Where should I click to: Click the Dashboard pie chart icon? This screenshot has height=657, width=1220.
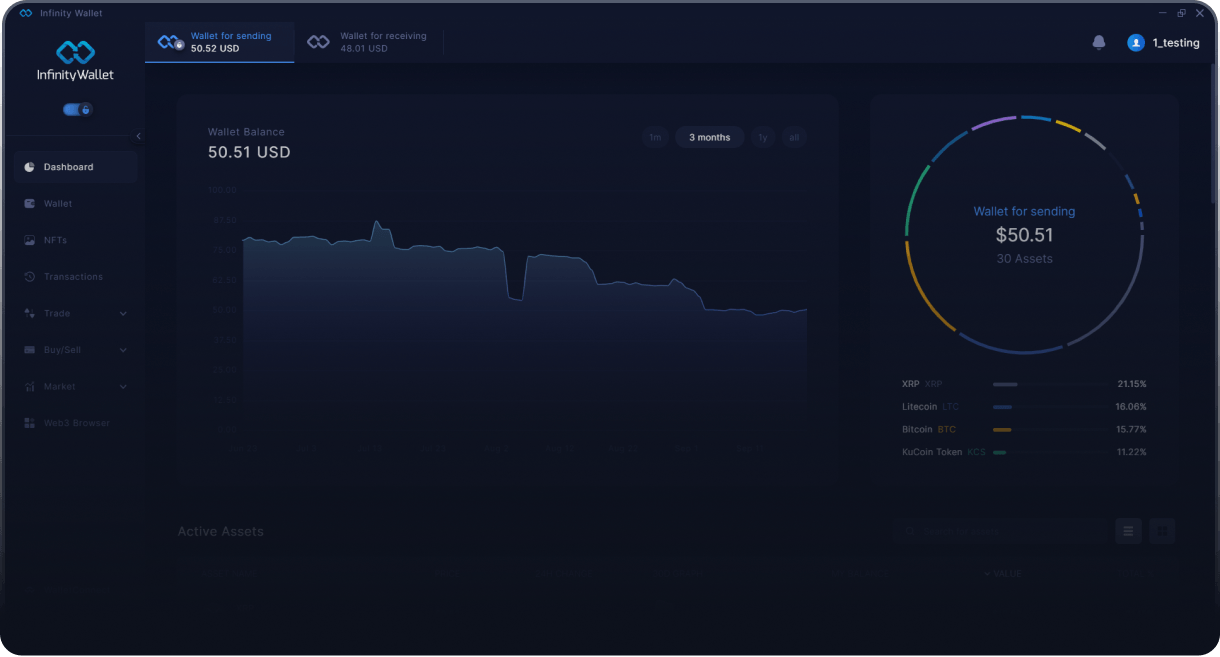(x=29, y=167)
